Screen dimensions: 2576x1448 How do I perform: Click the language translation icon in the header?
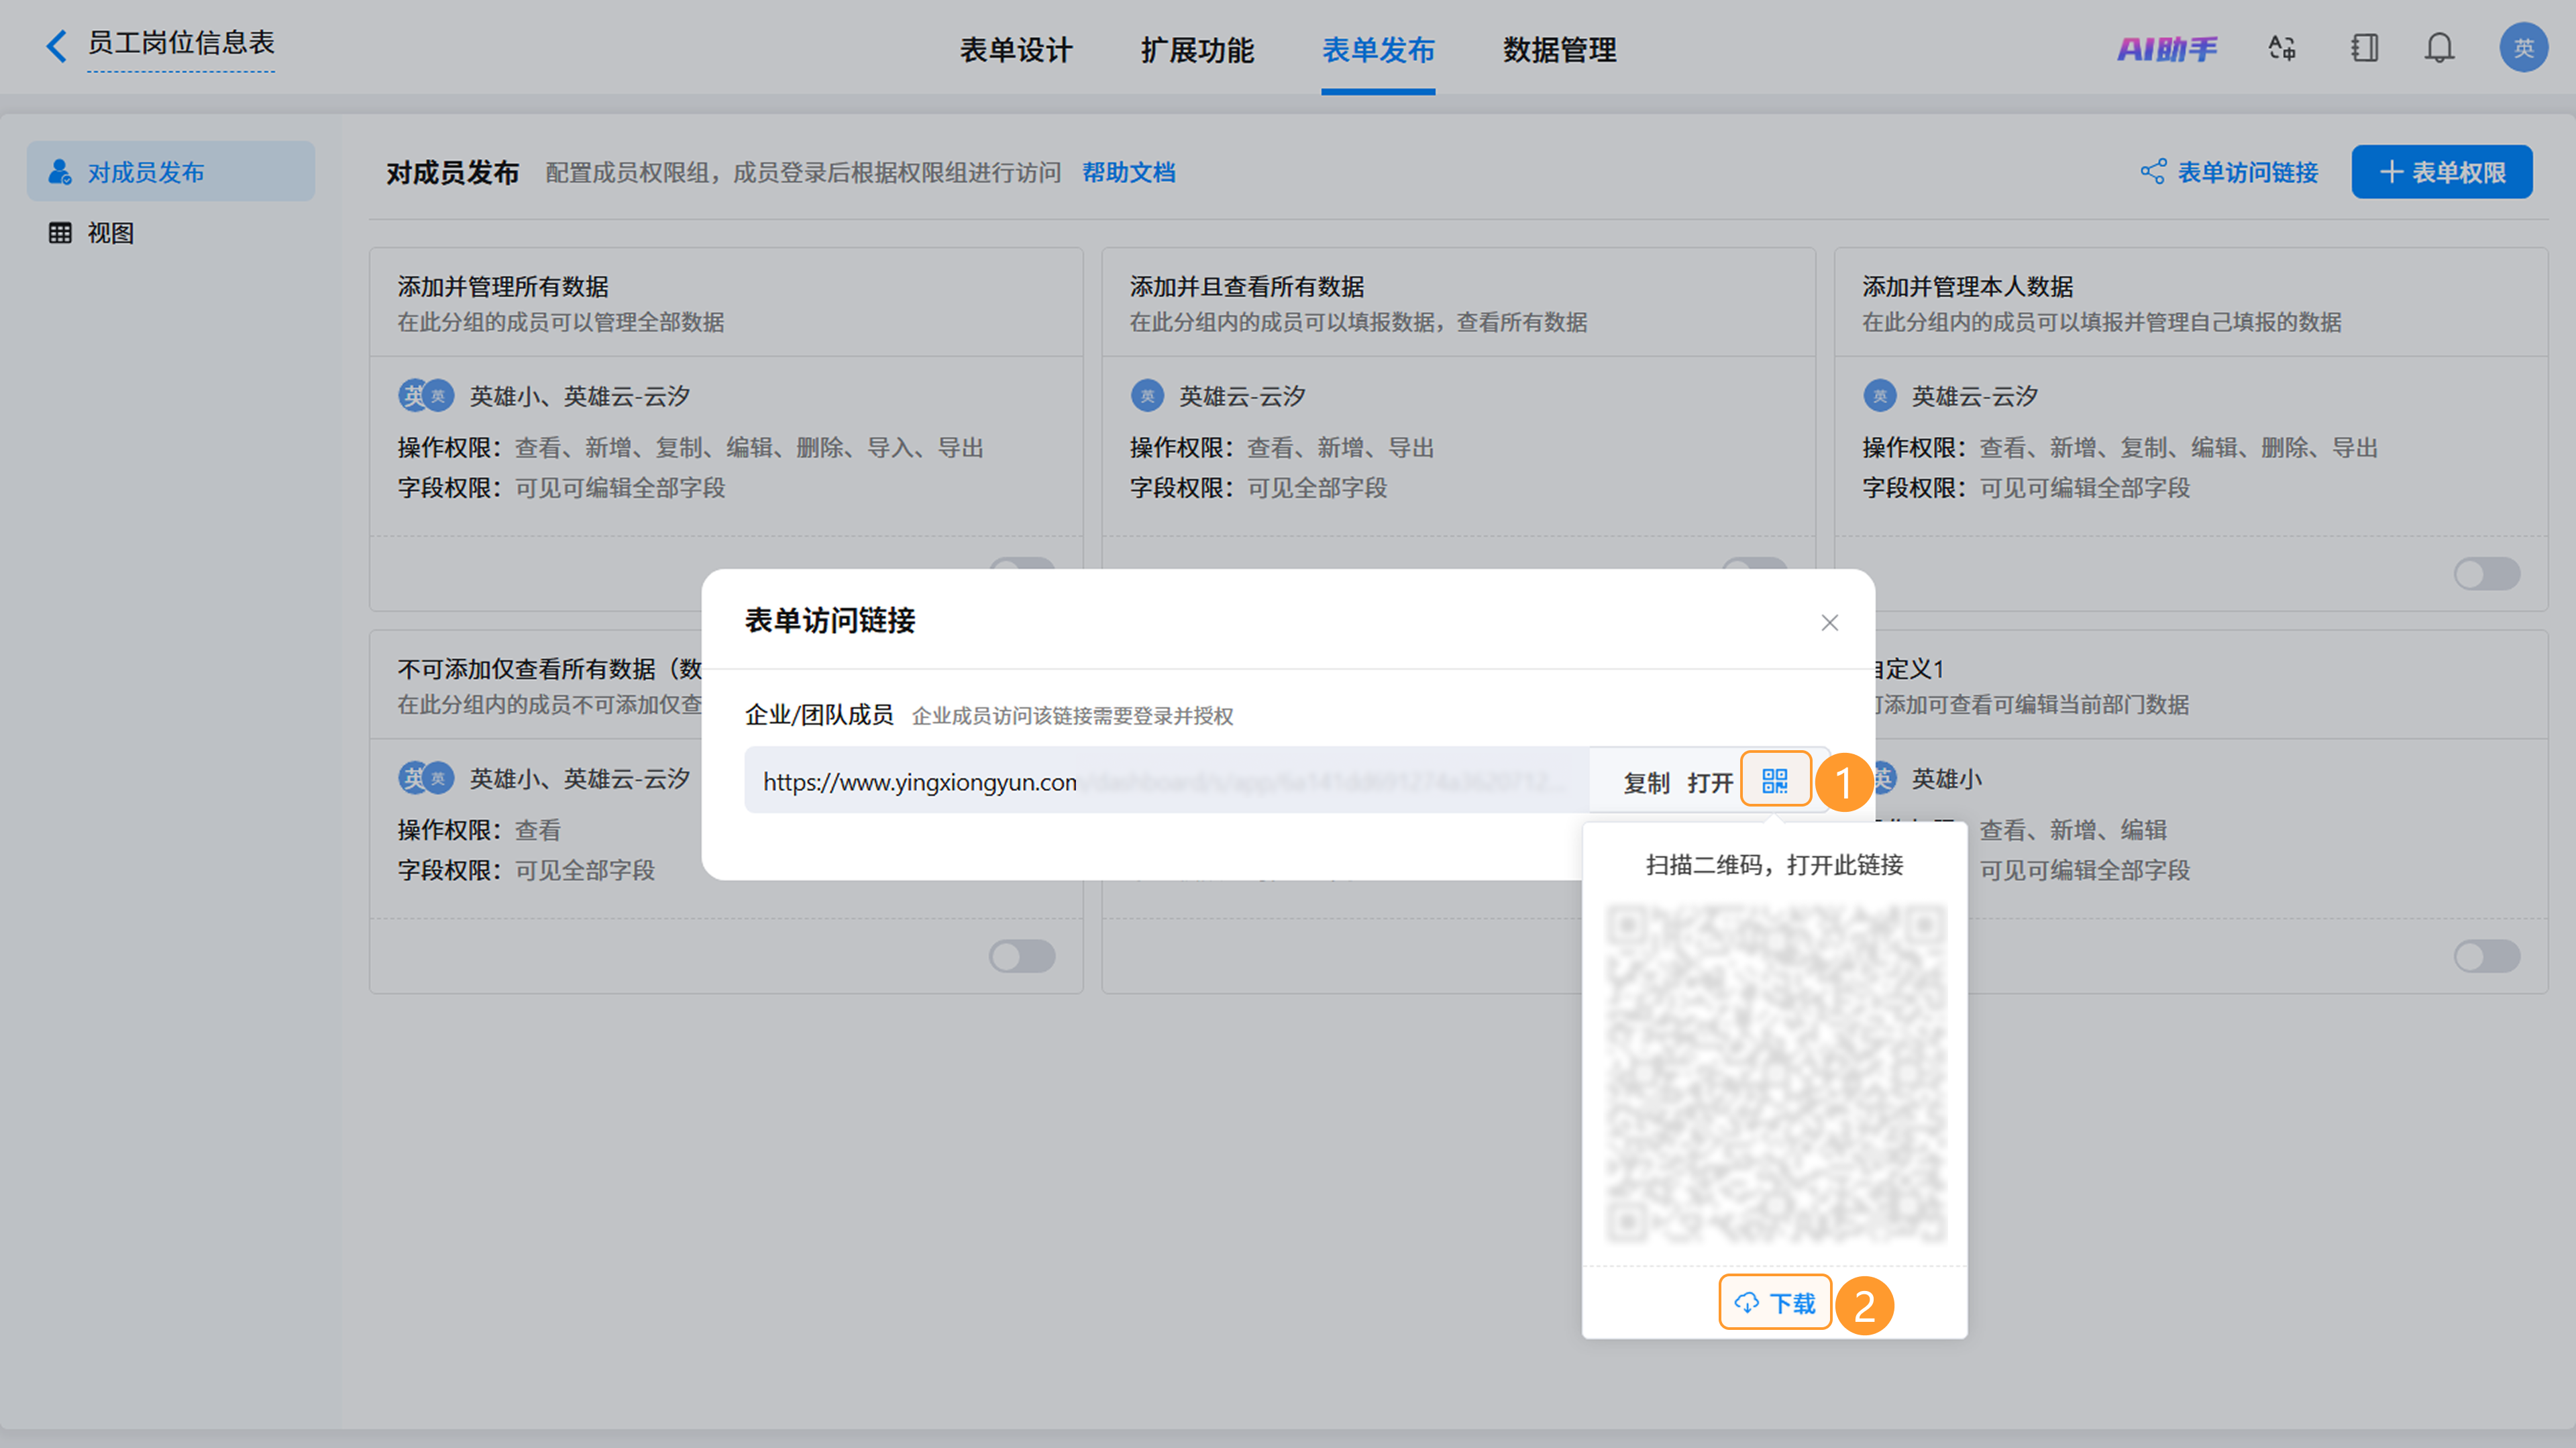pyautogui.click(x=2282, y=48)
